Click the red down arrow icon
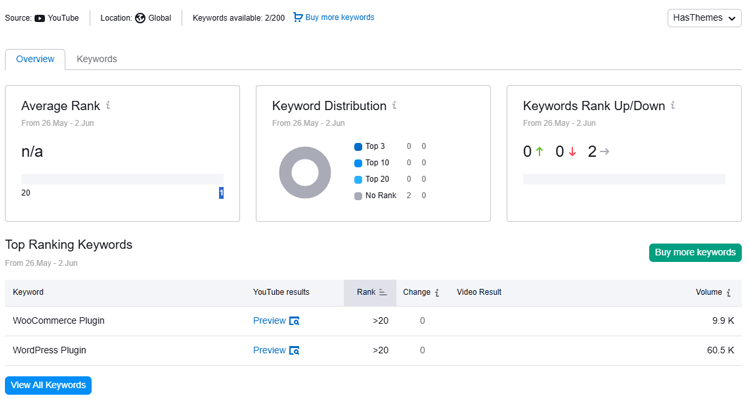 tap(572, 152)
